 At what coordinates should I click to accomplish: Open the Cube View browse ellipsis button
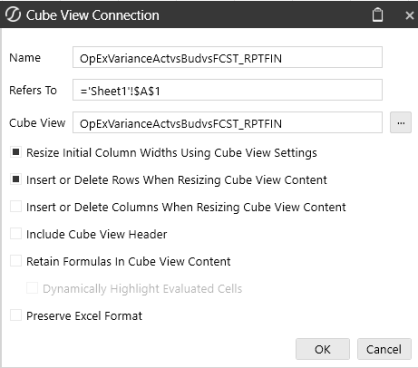click(401, 123)
